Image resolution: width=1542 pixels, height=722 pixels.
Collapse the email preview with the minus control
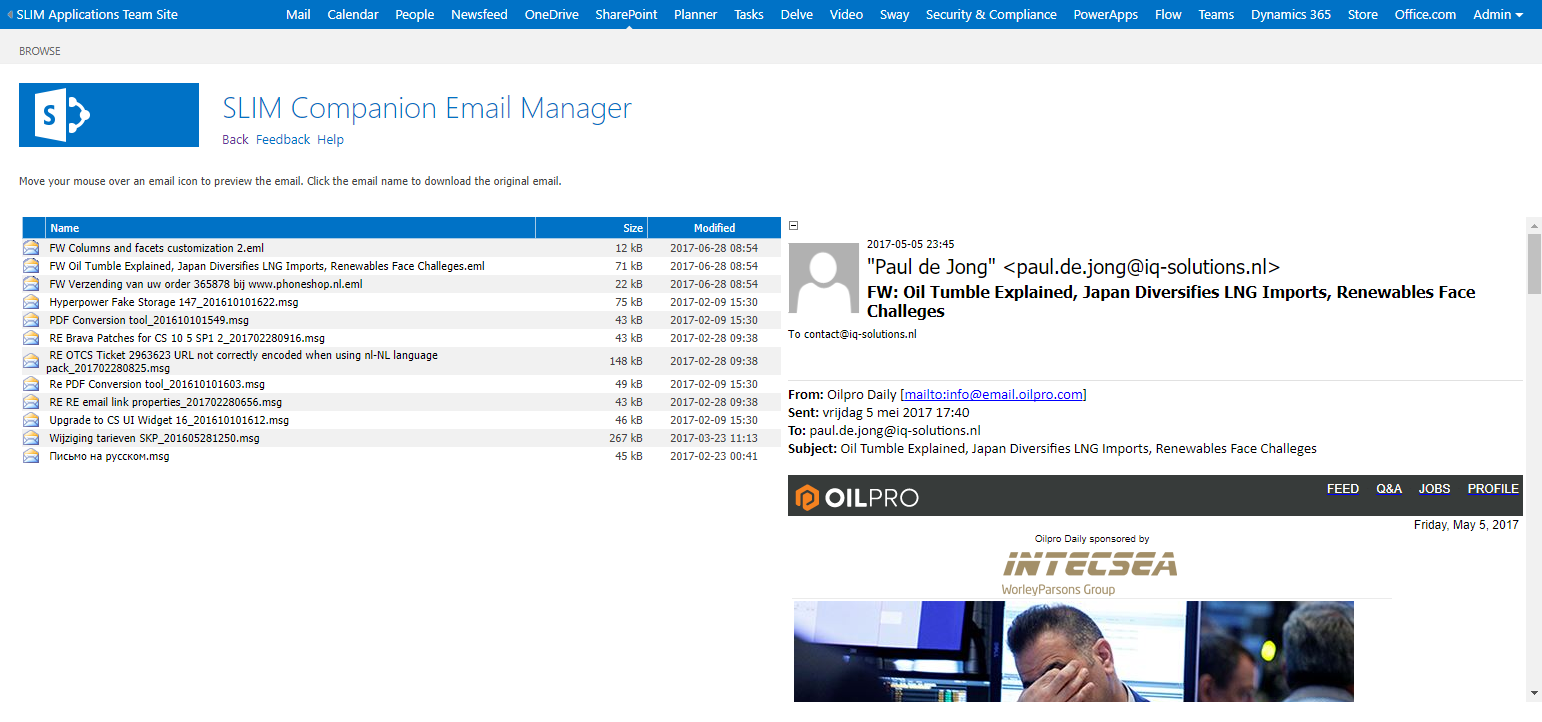coord(792,226)
